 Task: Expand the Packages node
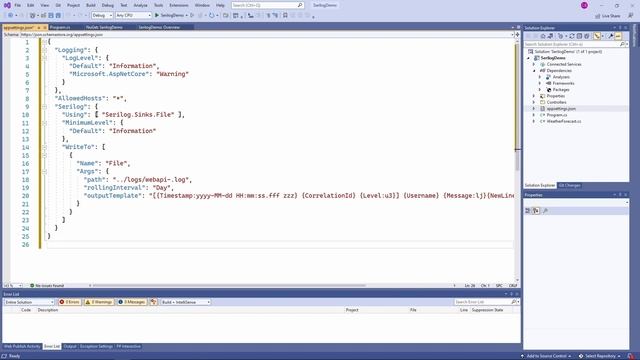click(x=540, y=89)
